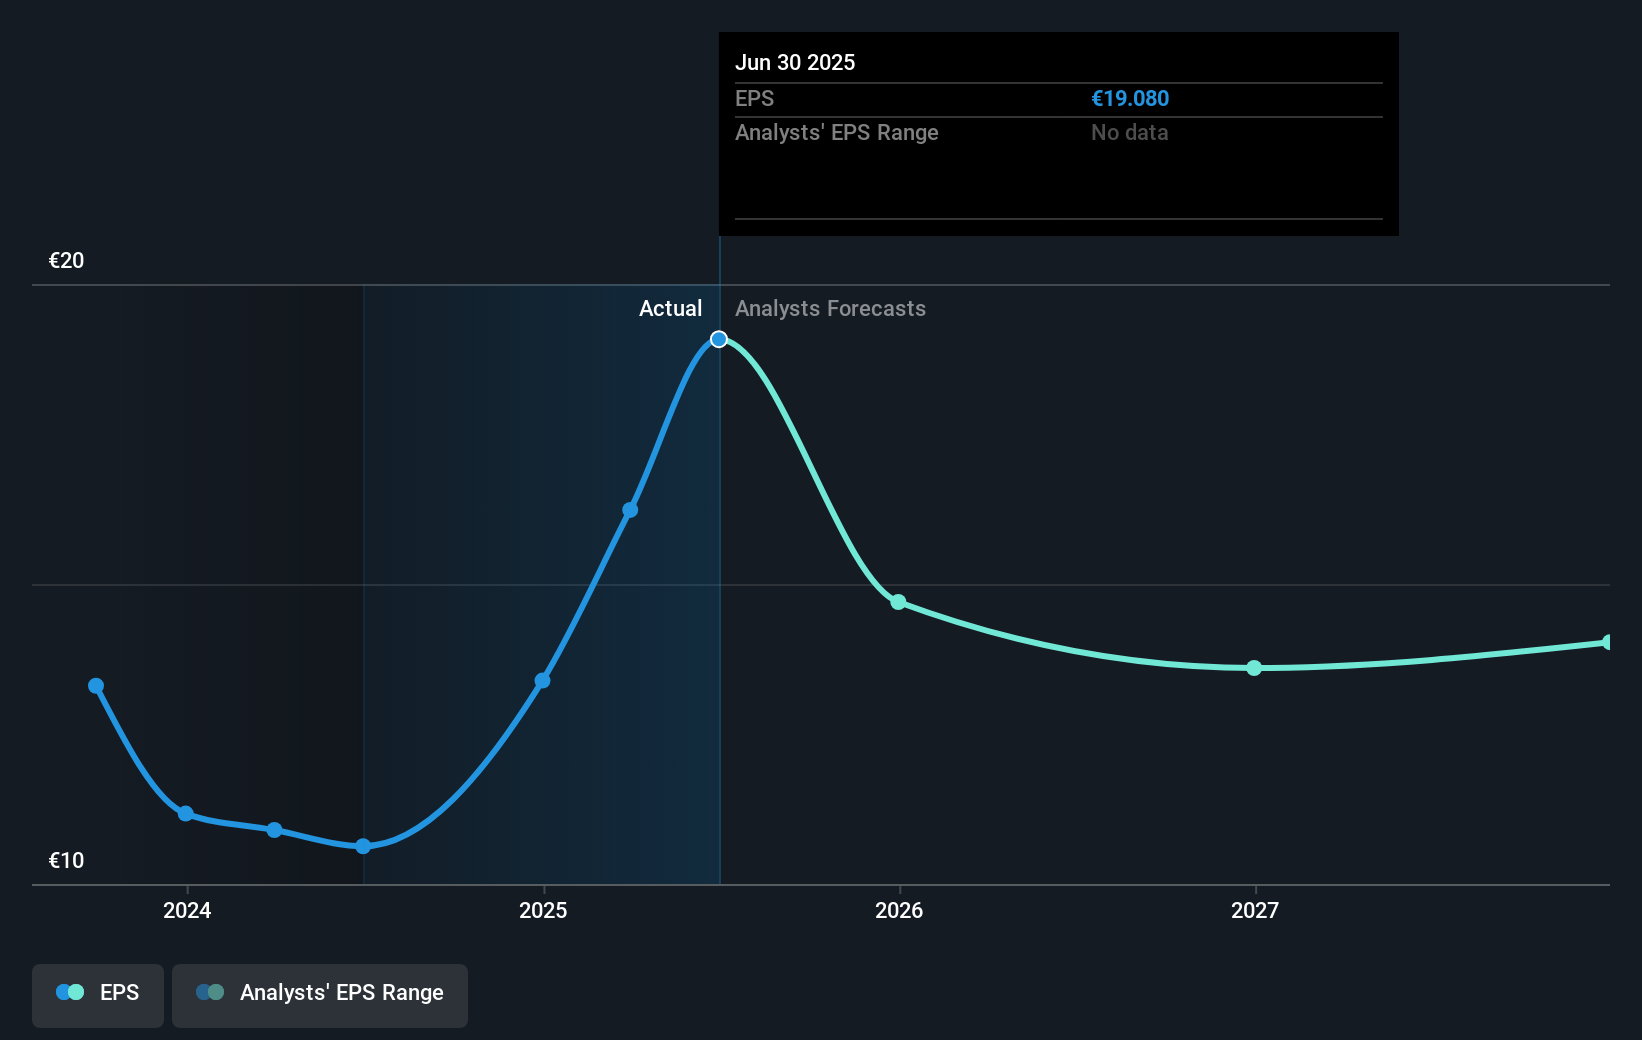Click the 'EPS' row label in the tooltip

coord(755,99)
